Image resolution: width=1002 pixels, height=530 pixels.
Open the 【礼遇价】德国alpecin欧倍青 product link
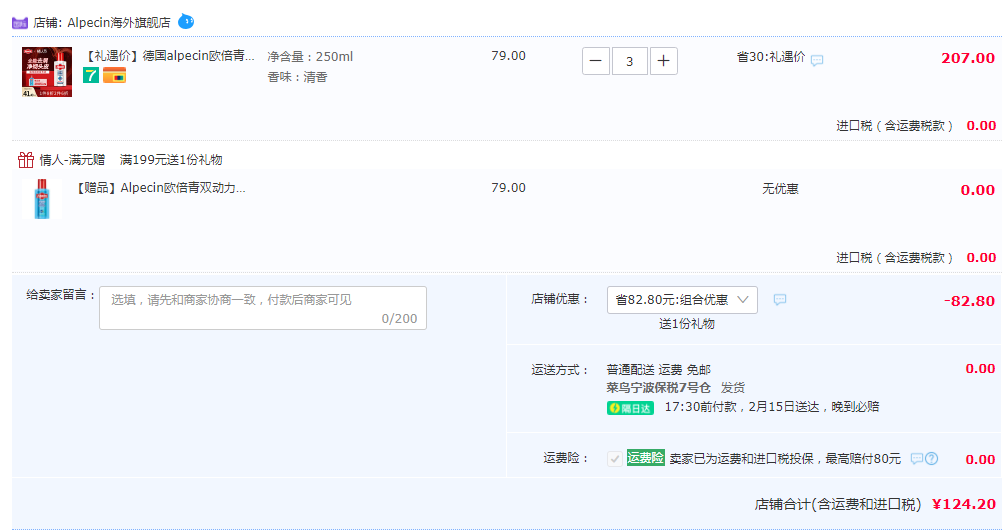[x=169, y=56]
